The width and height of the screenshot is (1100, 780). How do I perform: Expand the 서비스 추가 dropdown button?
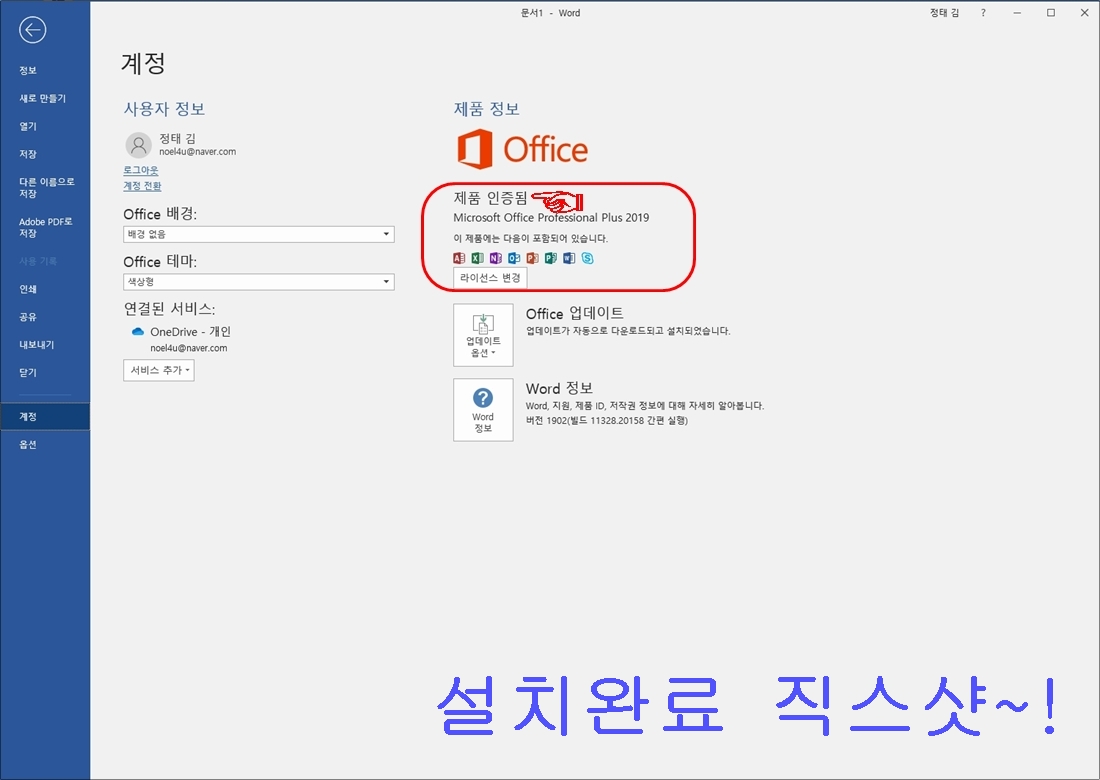pyautogui.click(x=158, y=370)
